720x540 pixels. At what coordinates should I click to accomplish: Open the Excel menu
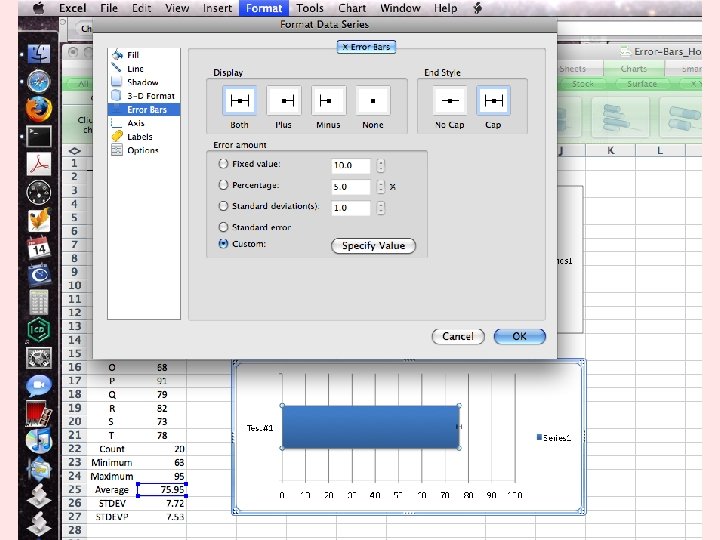pos(73,8)
